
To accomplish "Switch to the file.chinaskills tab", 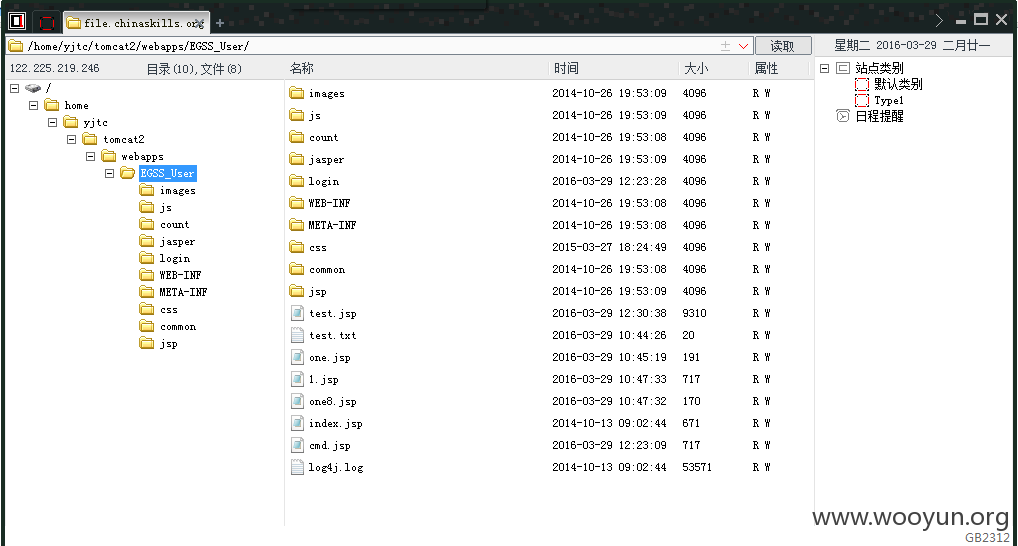I will [x=136, y=23].
